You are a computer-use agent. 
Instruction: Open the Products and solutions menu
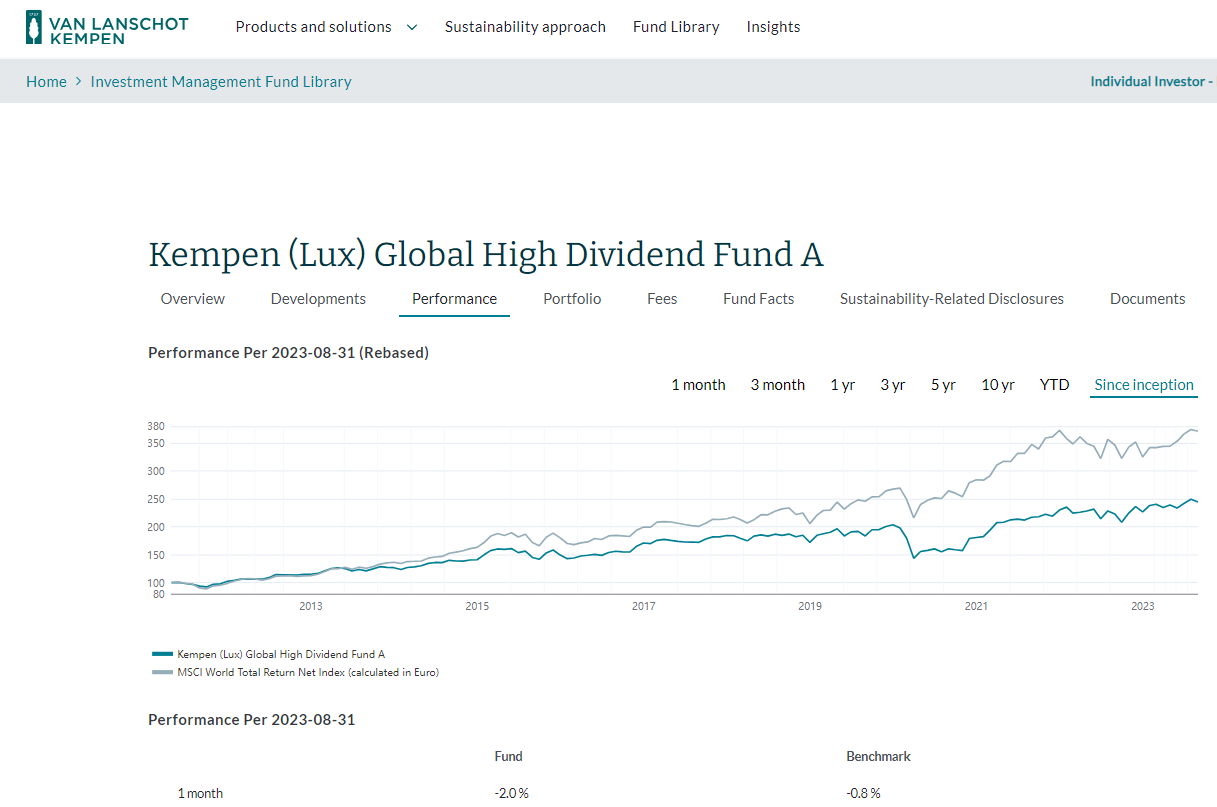(x=313, y=27)
